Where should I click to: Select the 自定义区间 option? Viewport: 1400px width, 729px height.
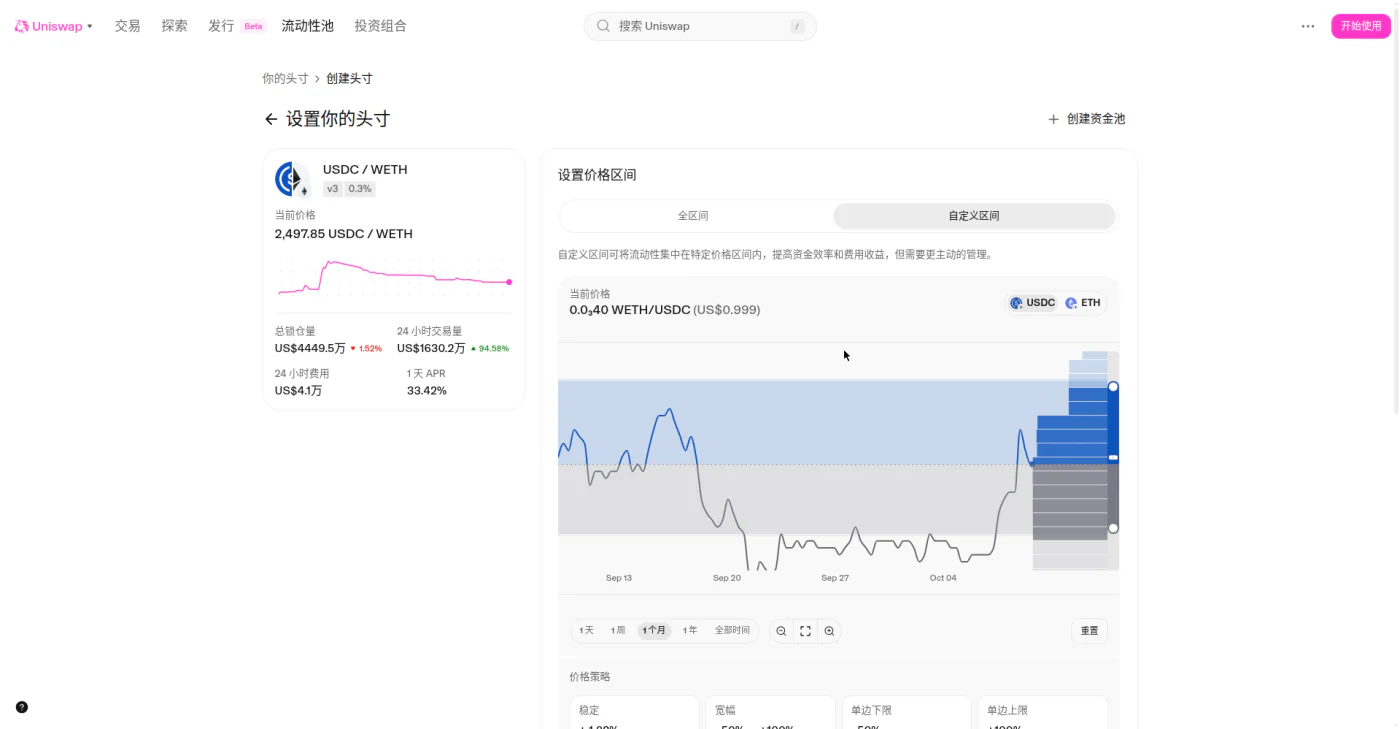coord(974,216)
